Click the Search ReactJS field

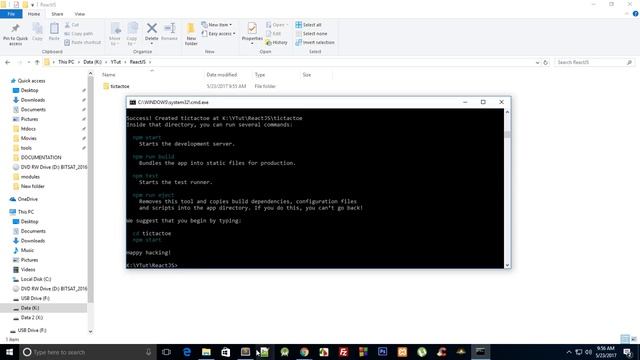594,62
